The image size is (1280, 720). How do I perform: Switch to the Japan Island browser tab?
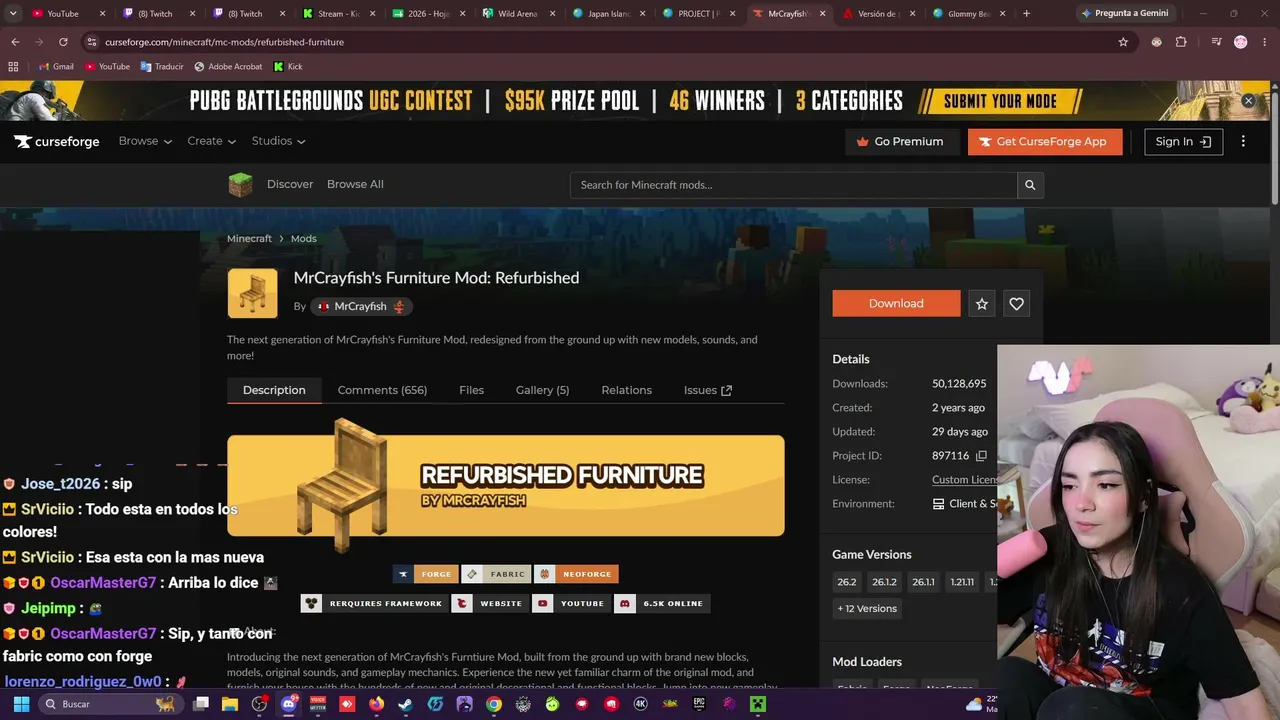pos(608,13)
